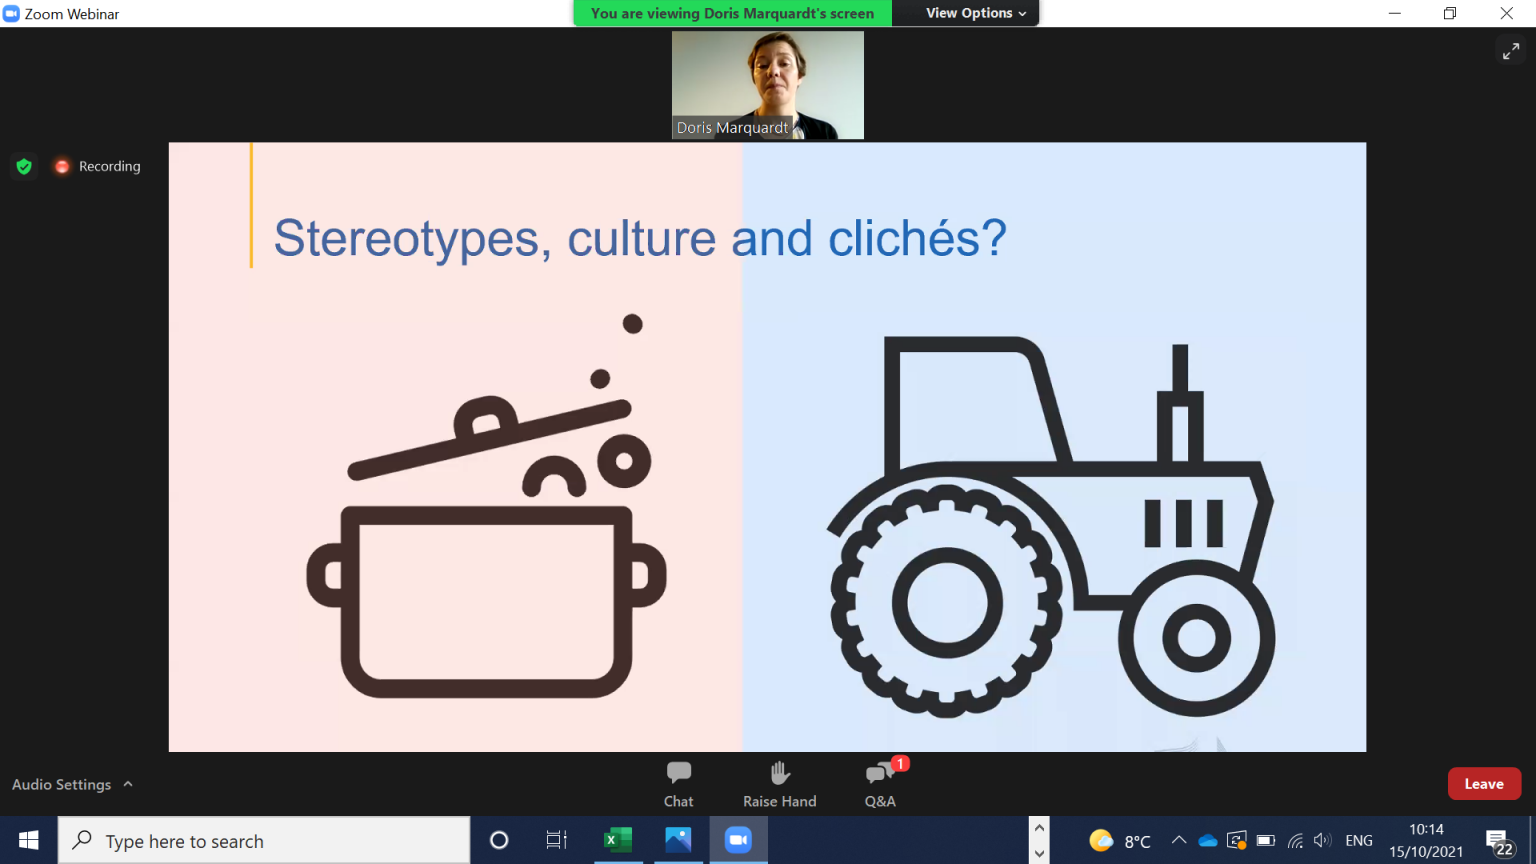Click the Doris Marquardt name label

[732, 127]
